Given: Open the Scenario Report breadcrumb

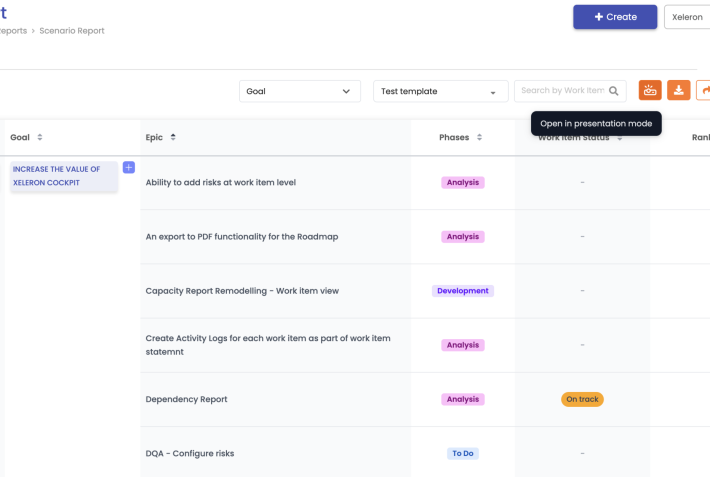Looking at the screenshot, I should [72, 31].
